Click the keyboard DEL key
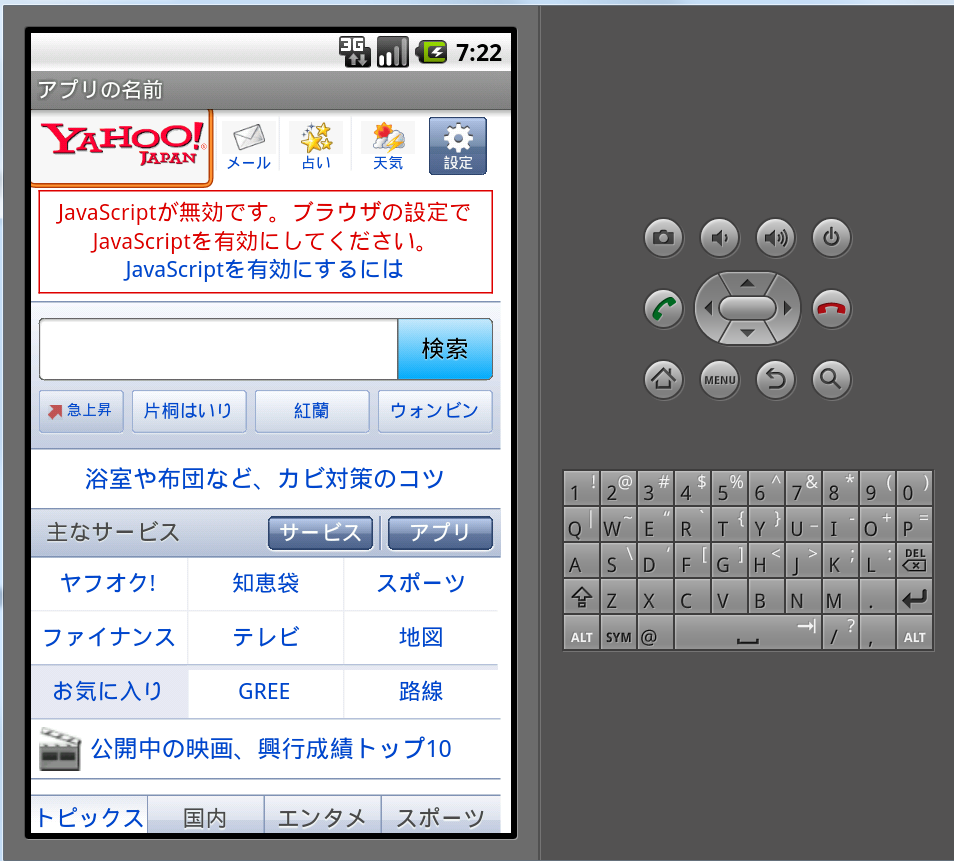 [914, 560]
